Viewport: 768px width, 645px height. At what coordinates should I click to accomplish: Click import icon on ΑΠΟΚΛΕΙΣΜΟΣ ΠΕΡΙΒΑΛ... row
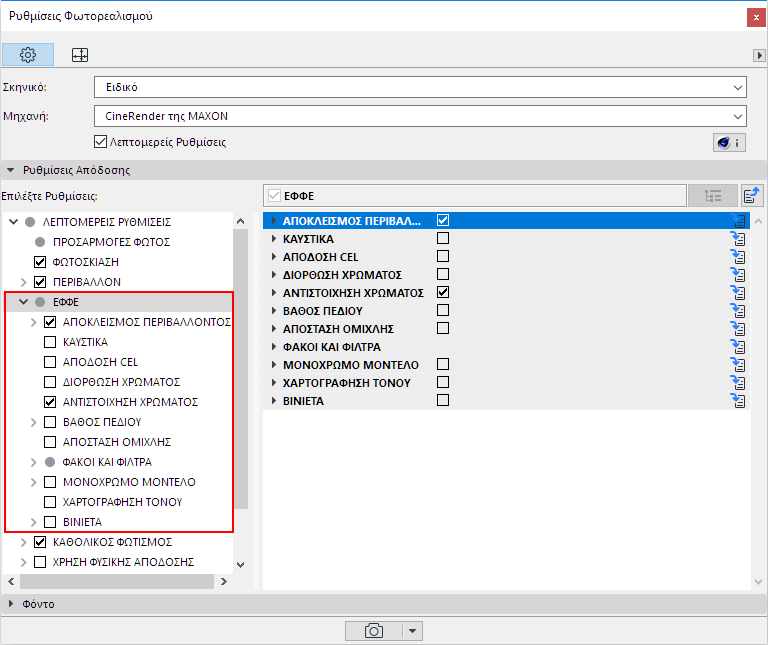coord(738,220)
